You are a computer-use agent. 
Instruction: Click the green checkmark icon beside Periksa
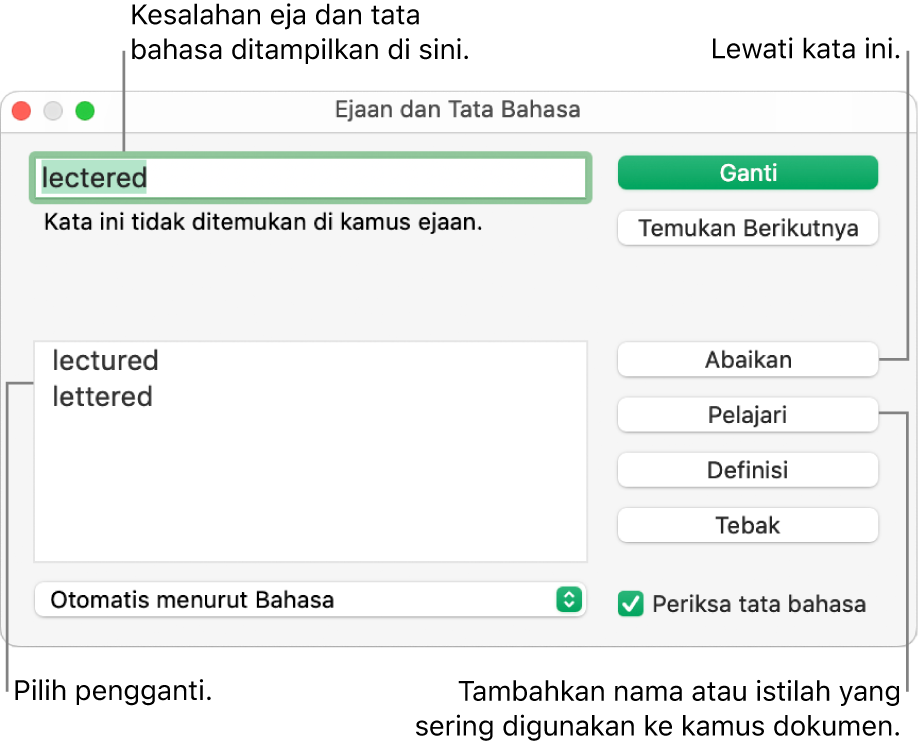tap(631, 604)
